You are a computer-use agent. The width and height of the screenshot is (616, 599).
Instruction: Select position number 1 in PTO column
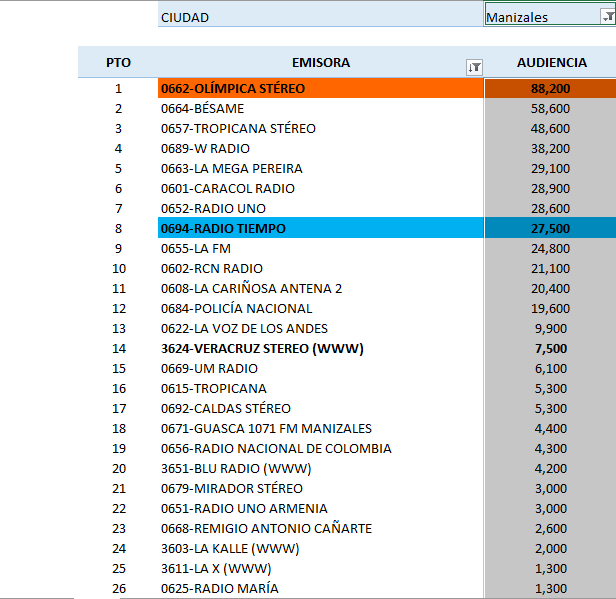[x=118, y=88]
